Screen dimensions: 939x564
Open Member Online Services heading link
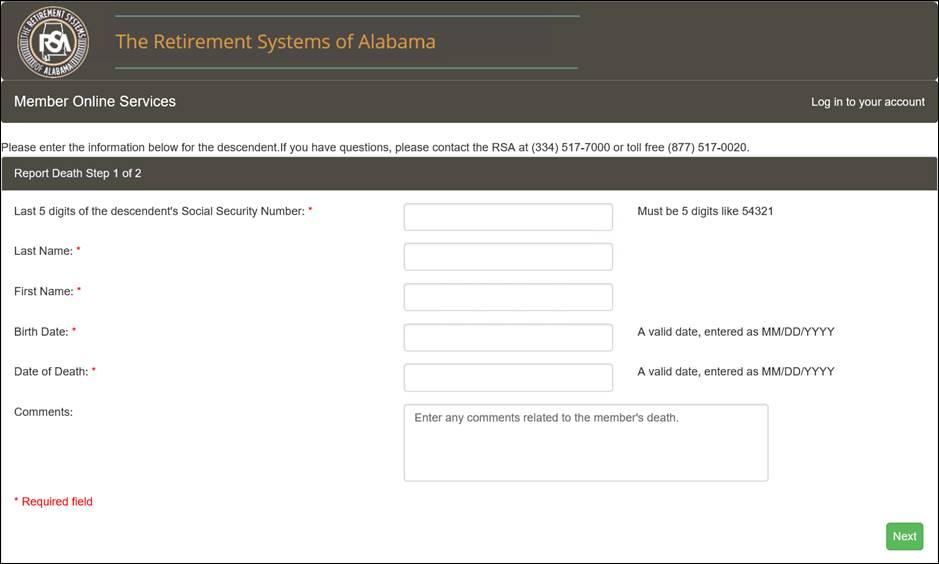tap(95, 101)
